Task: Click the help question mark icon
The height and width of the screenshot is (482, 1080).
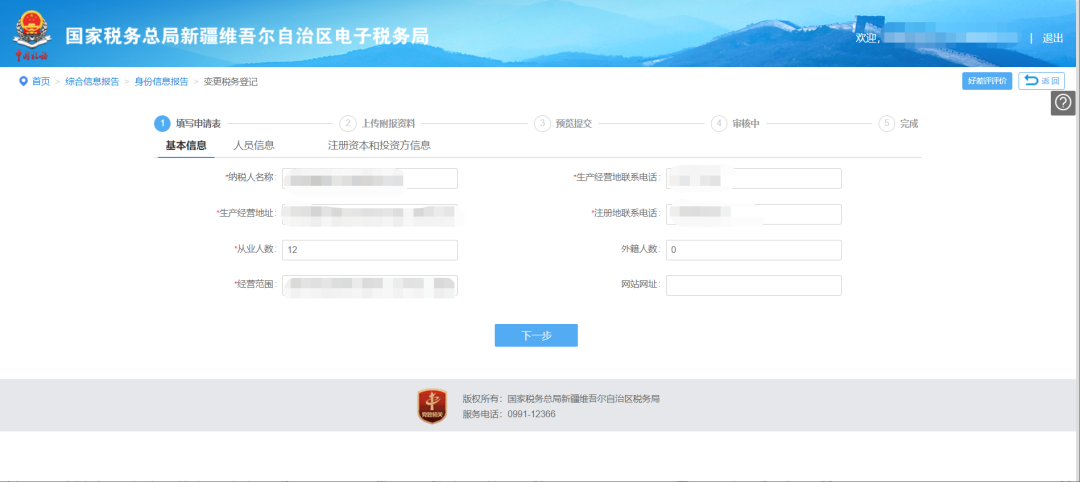Action: pyautogui.click(x=1063, y=103)
